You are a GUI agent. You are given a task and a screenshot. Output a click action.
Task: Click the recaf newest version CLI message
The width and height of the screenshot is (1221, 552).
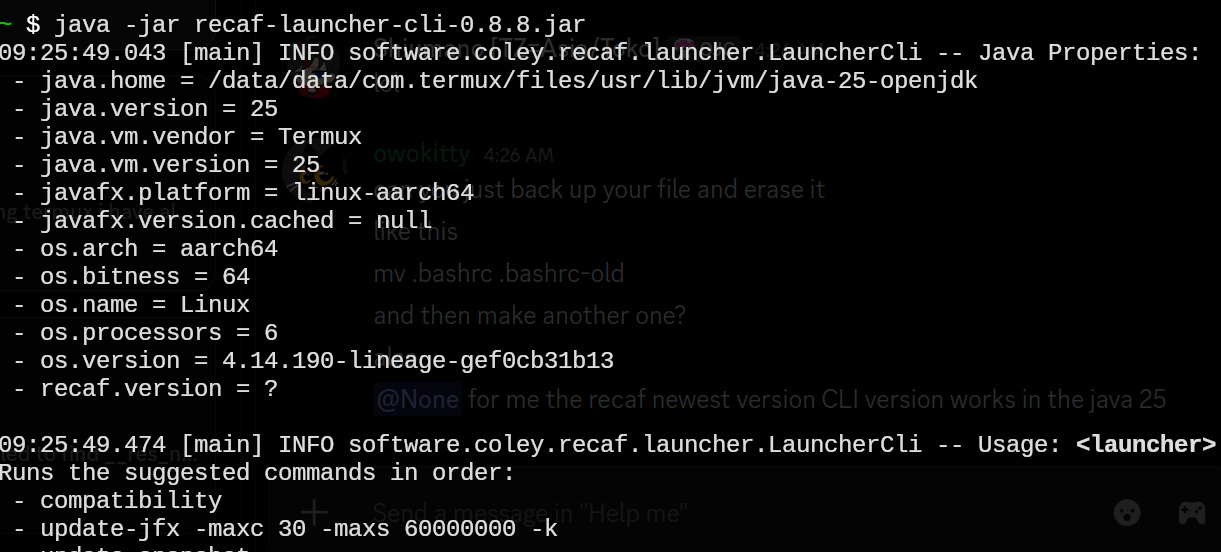[816, 399]
